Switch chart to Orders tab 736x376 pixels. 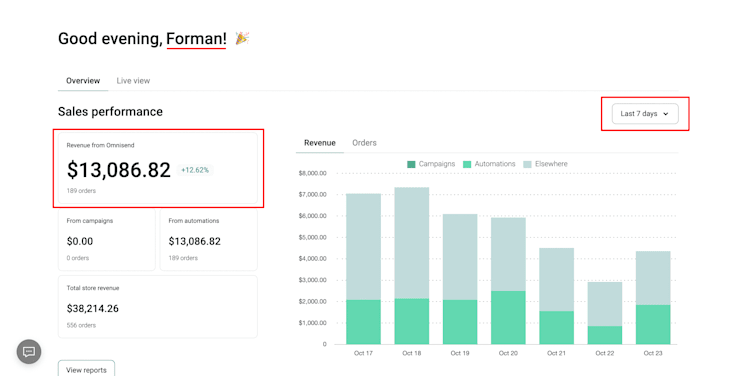[364, 143]
